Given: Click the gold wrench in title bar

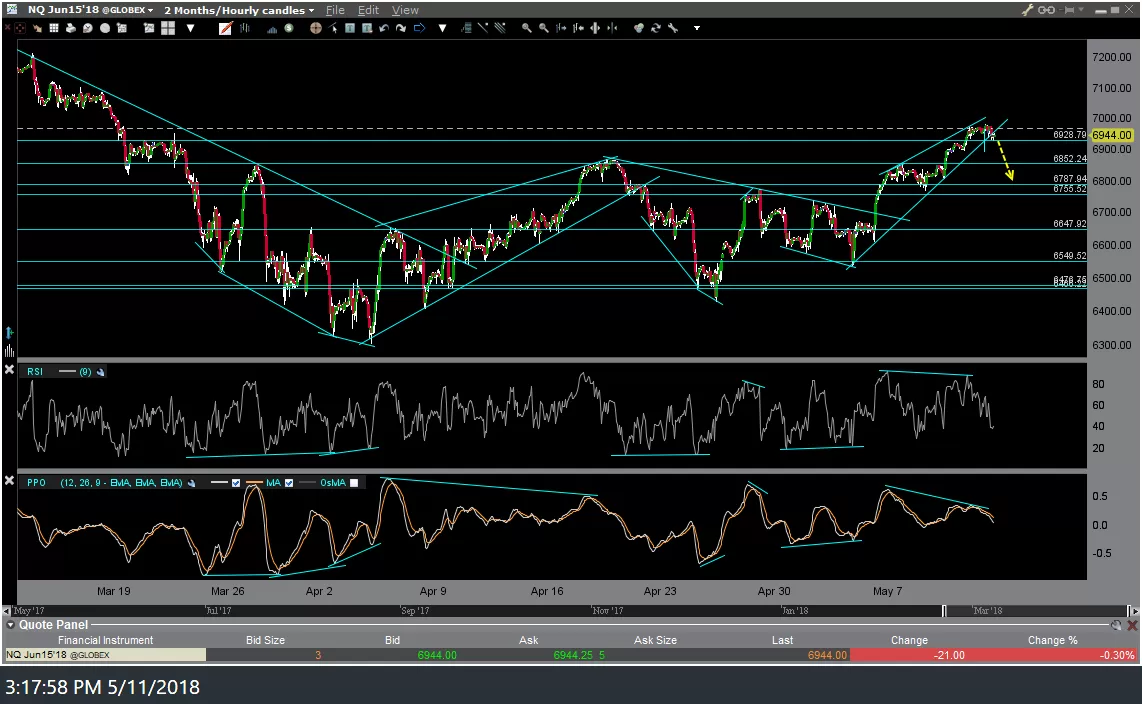Looking at the screenshot, I should pyautogui.click(x=1028, y=9).
